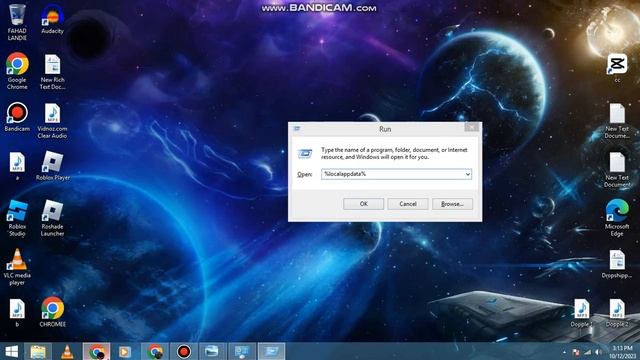This screenshot has height=360, width=640.
Task: Select the cc CapCut shortcut
Action: point(617,68)
